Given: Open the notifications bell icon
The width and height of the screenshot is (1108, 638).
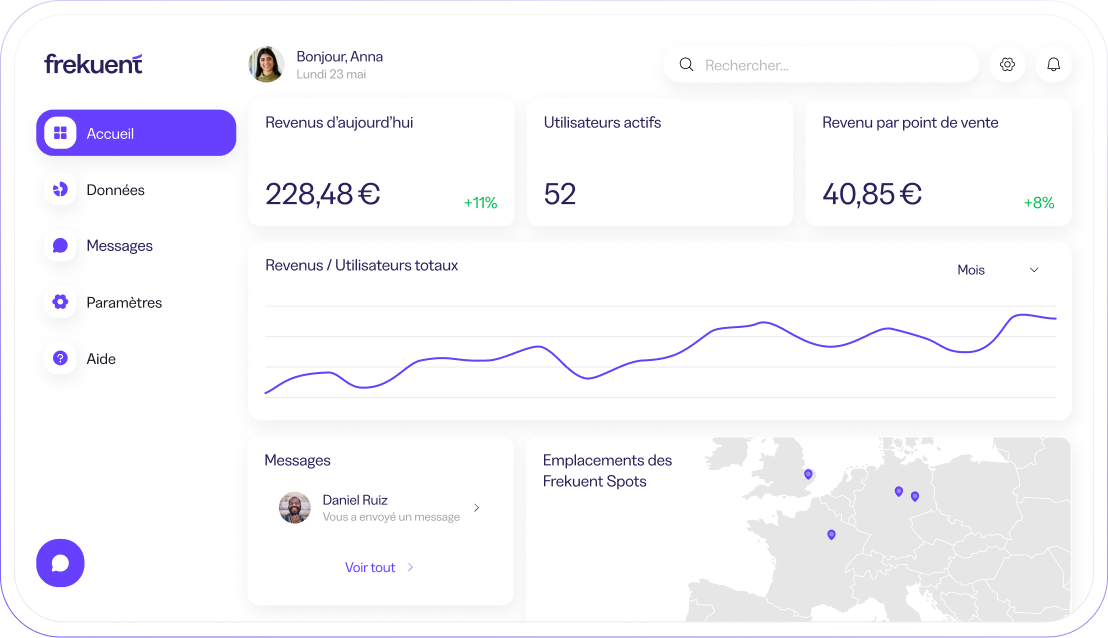Looking at the screenshot, I should [1053, 65].
